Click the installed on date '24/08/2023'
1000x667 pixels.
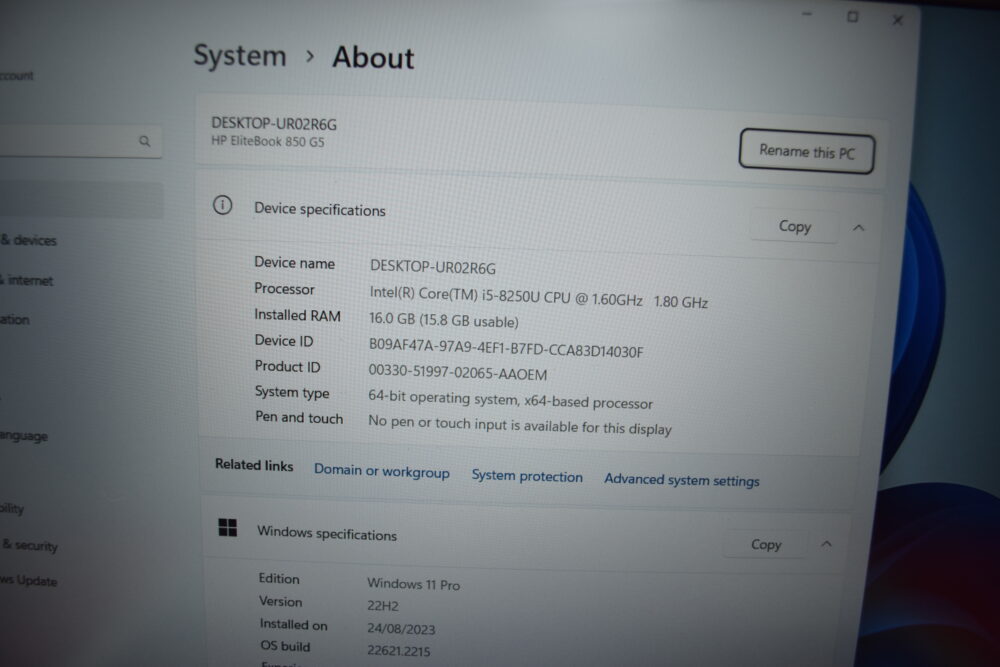[401, 629]
